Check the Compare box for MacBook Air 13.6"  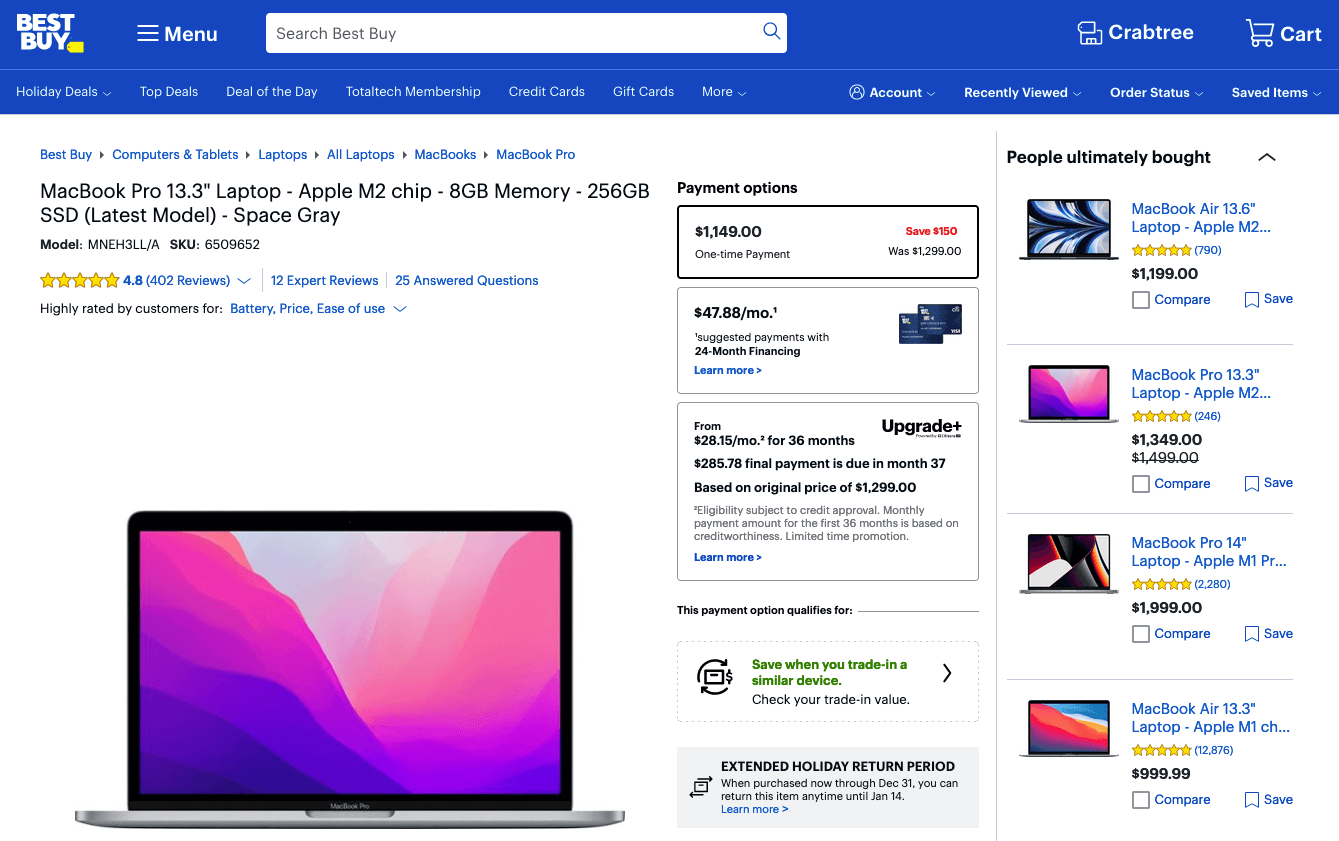click(x=1140, y=299)
